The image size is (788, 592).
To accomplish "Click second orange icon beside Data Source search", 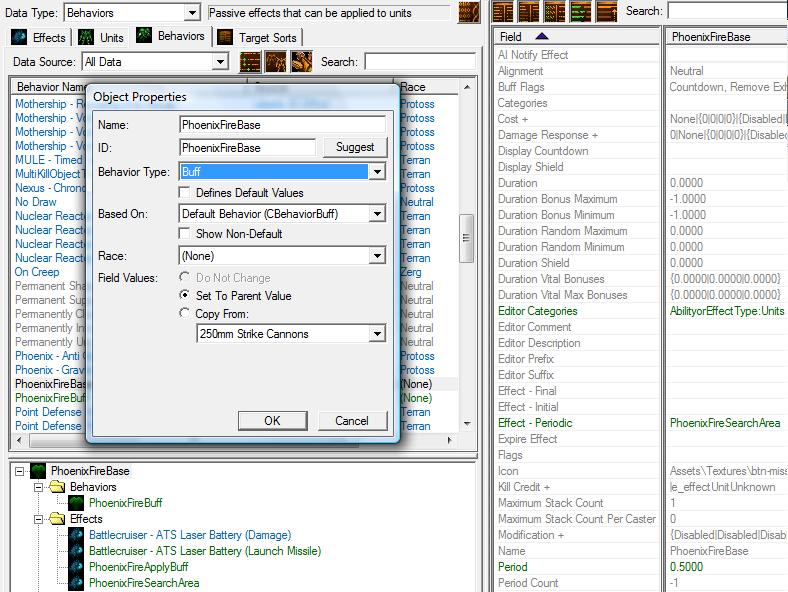I will tap(276, 62).
